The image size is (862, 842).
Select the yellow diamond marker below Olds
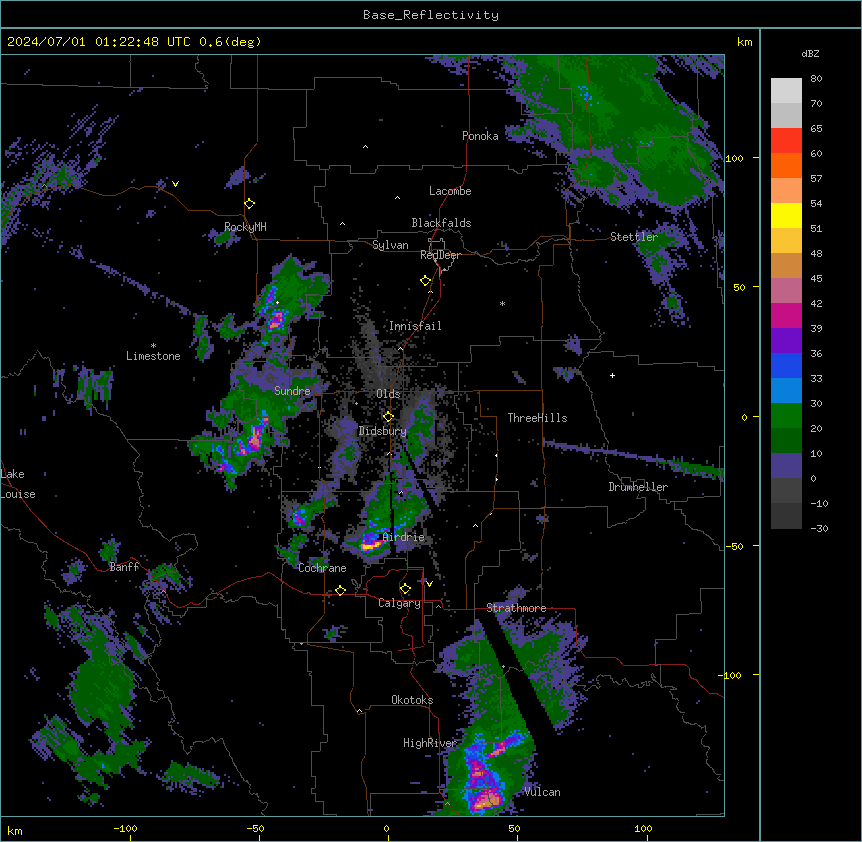(388, 417)
